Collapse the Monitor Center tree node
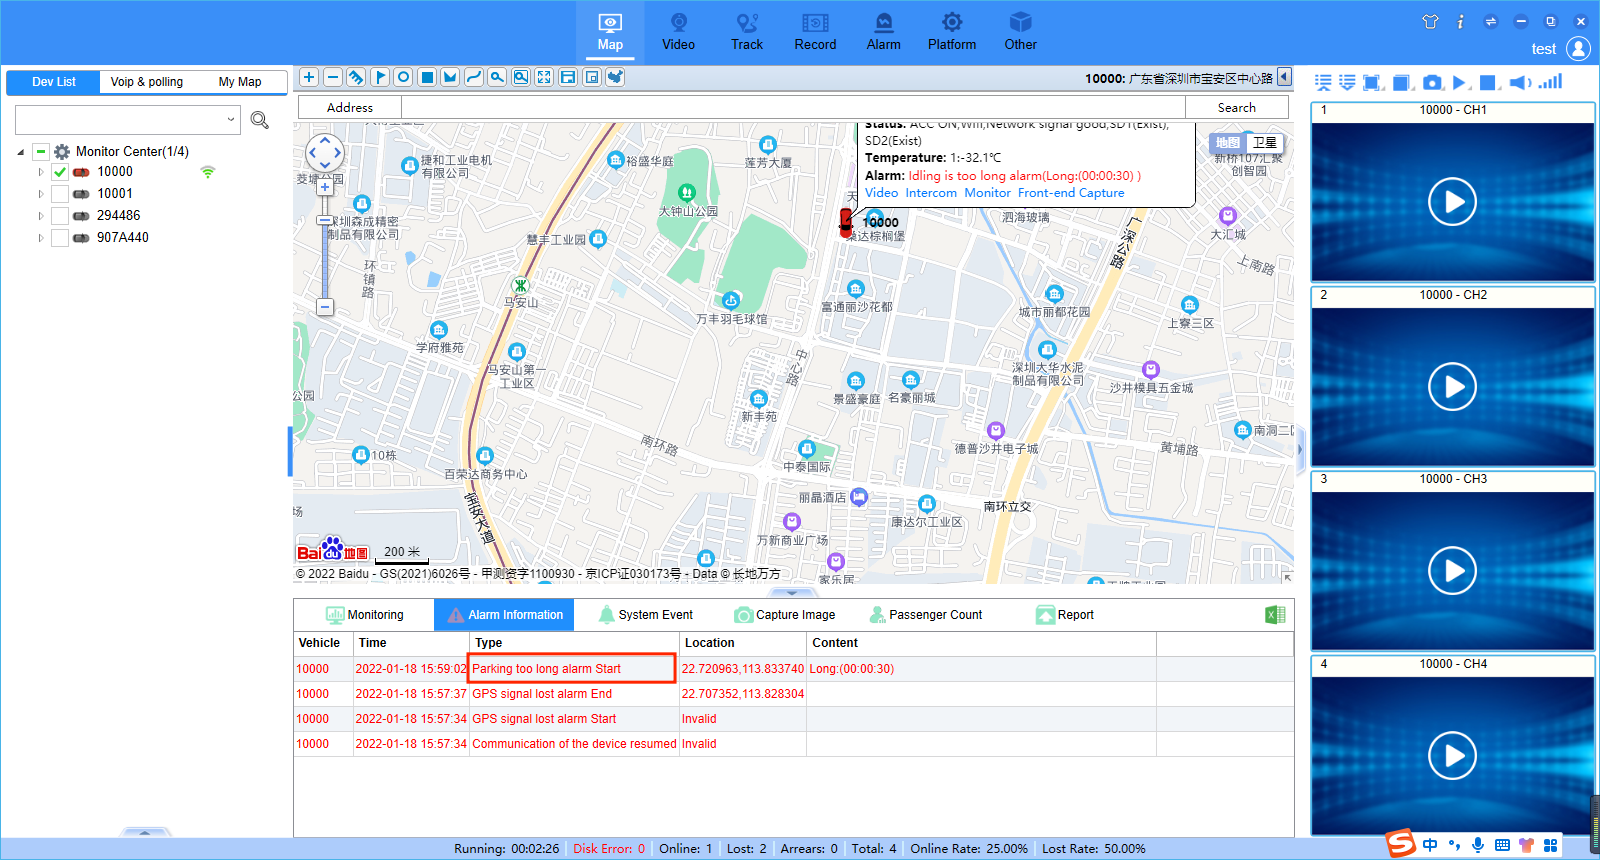 click(21, 152)
